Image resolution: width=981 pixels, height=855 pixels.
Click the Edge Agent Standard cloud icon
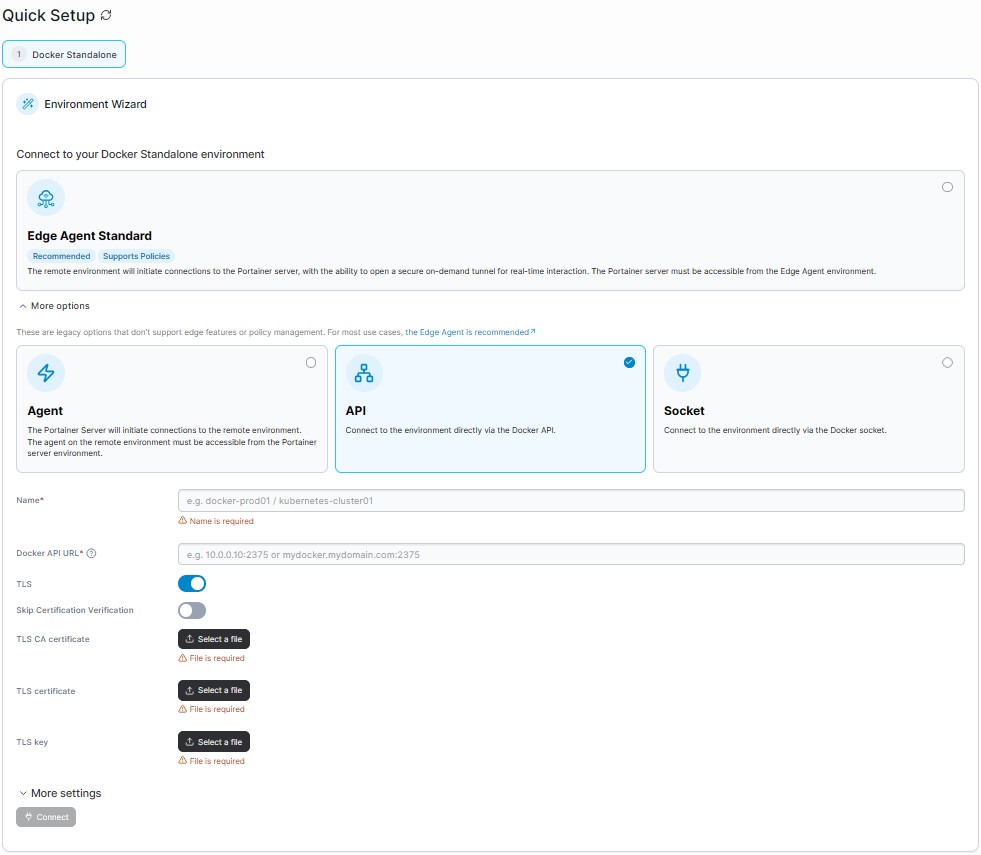pos(46,198)
